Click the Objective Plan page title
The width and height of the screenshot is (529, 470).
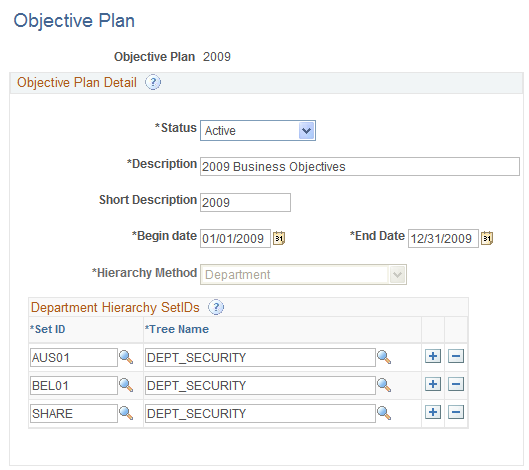pos(74,21)
